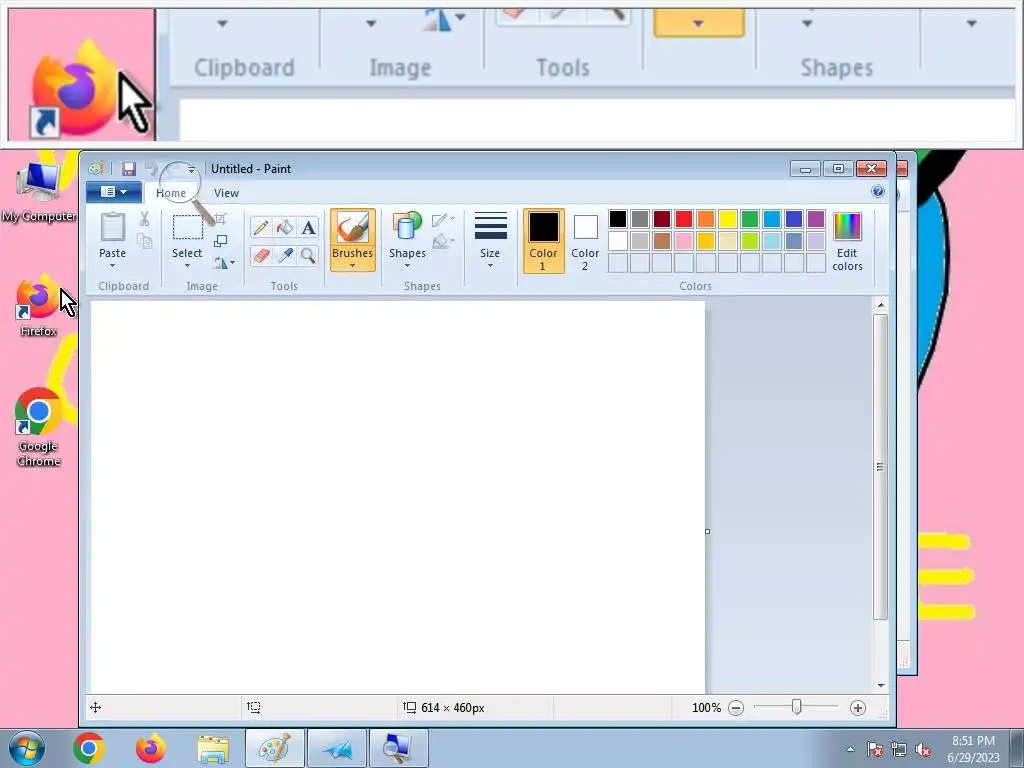Click the right-edge canvas resize handle
1024x768 pixels.
click(x=707, y=532)
